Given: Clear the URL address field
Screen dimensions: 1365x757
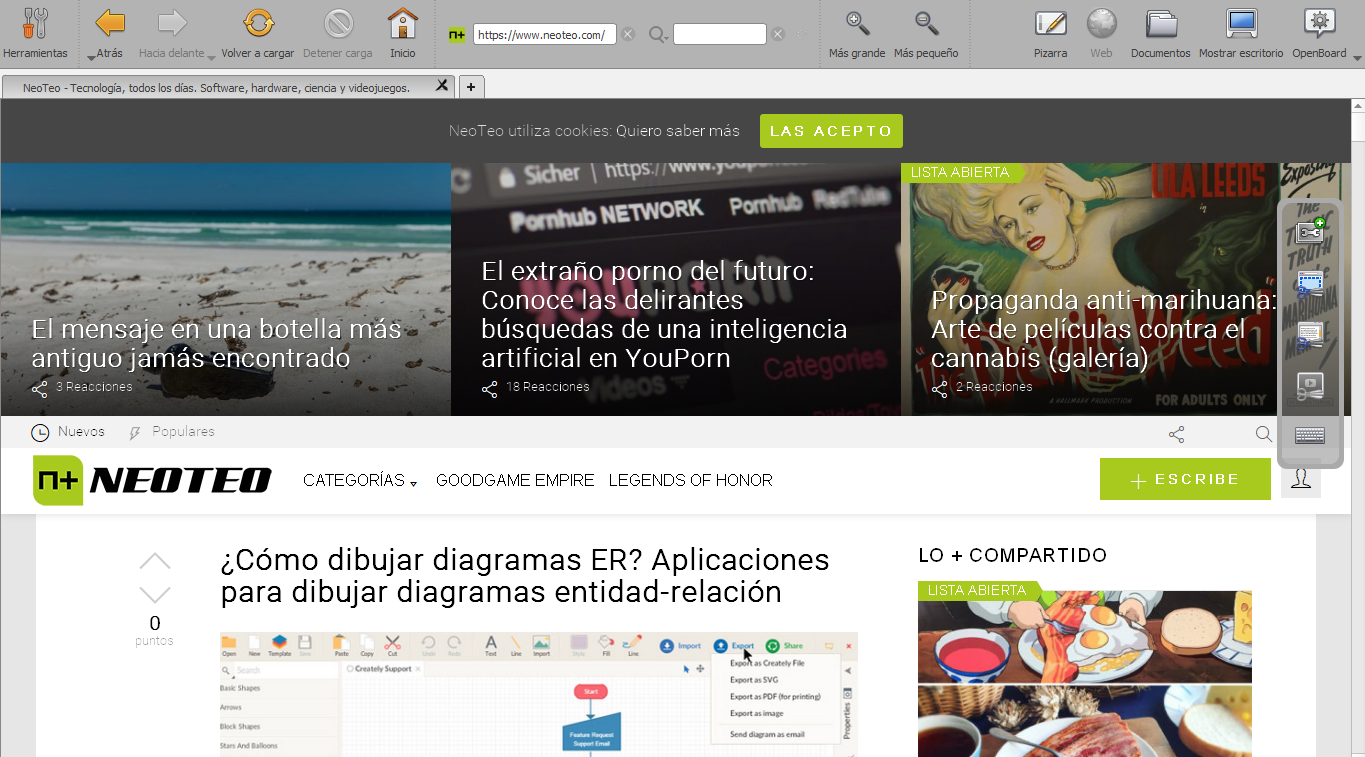Looking at the screenshot, I should pos(628,35).
